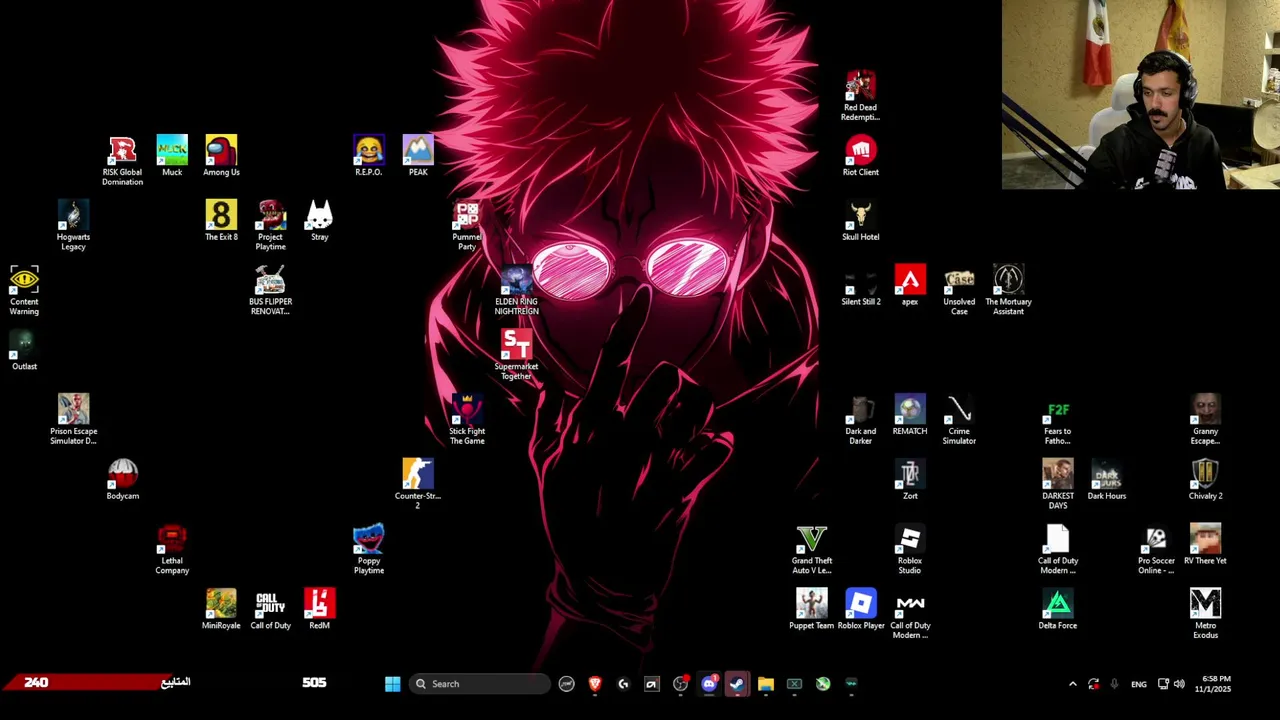Click the webcam overlay thumbnail

click(x=1141, y=95)
